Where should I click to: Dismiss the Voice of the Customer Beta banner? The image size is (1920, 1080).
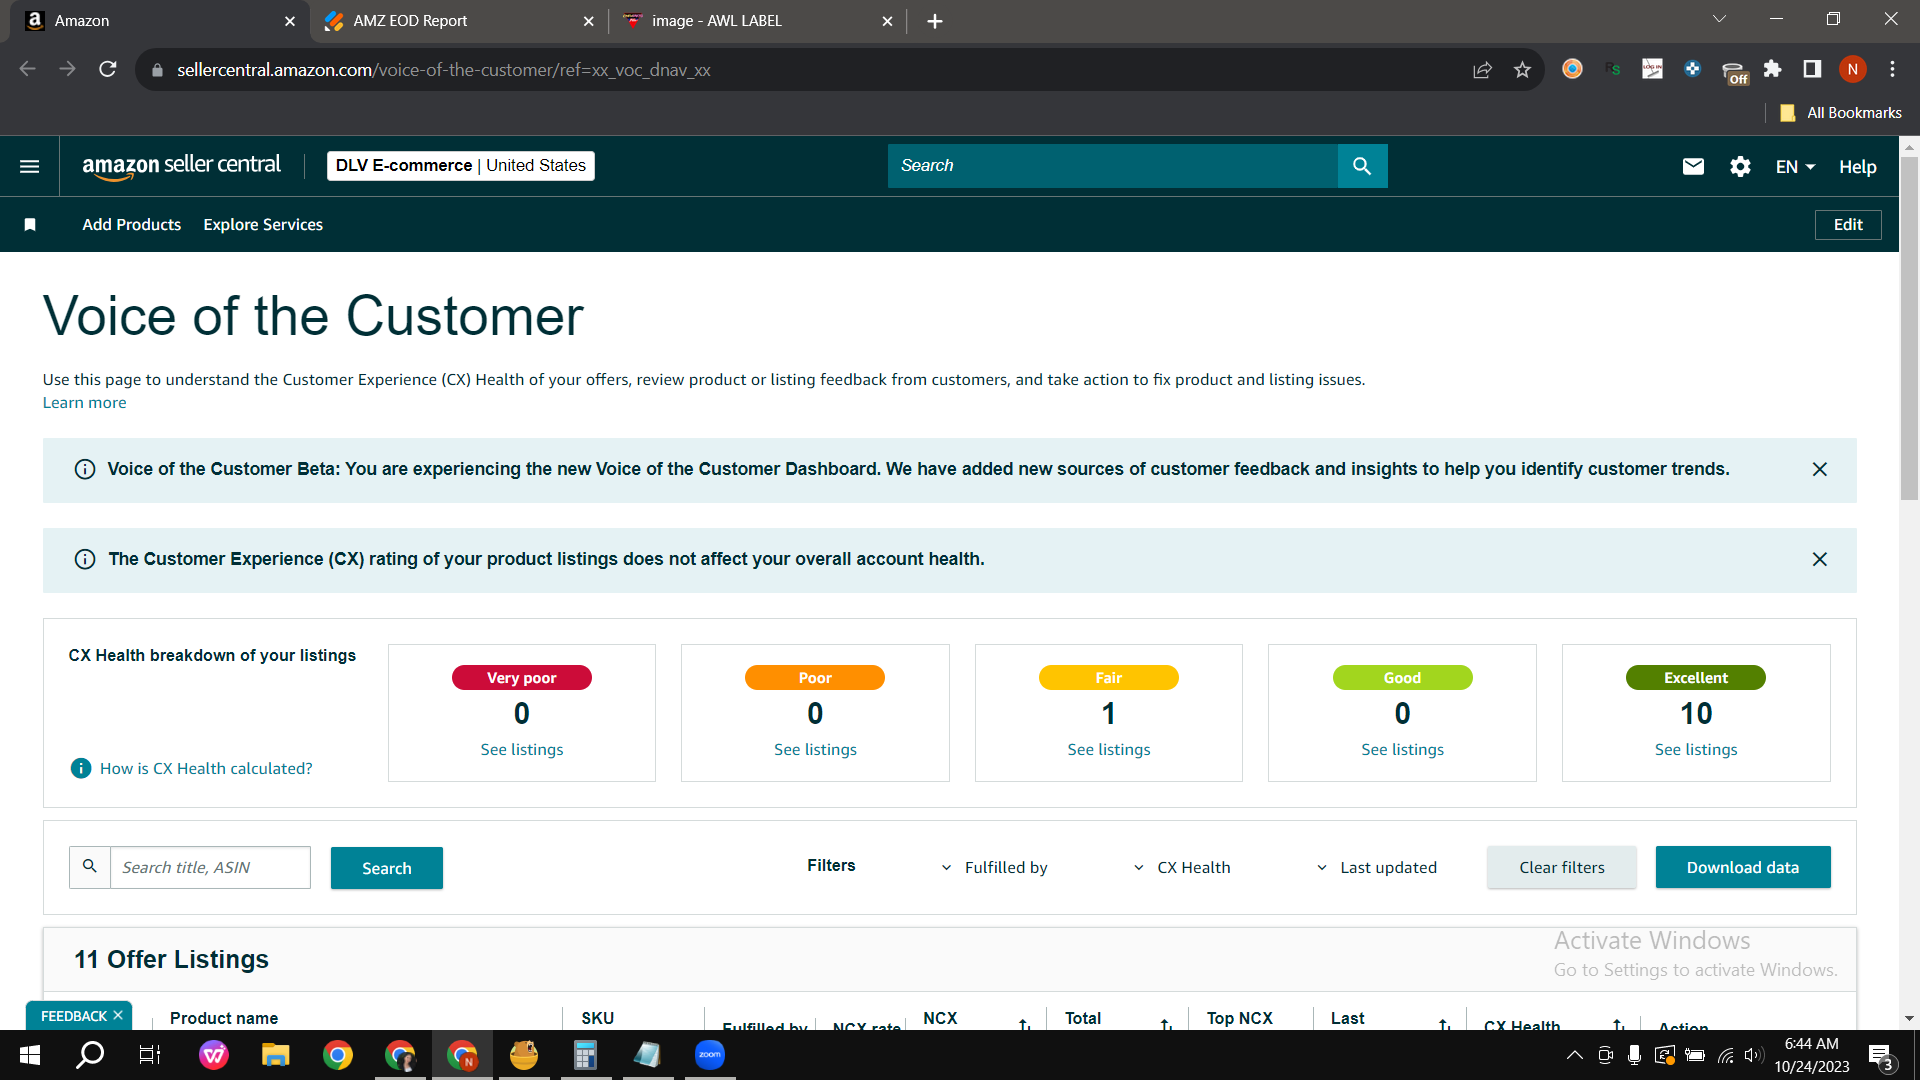pos(1819,469)
